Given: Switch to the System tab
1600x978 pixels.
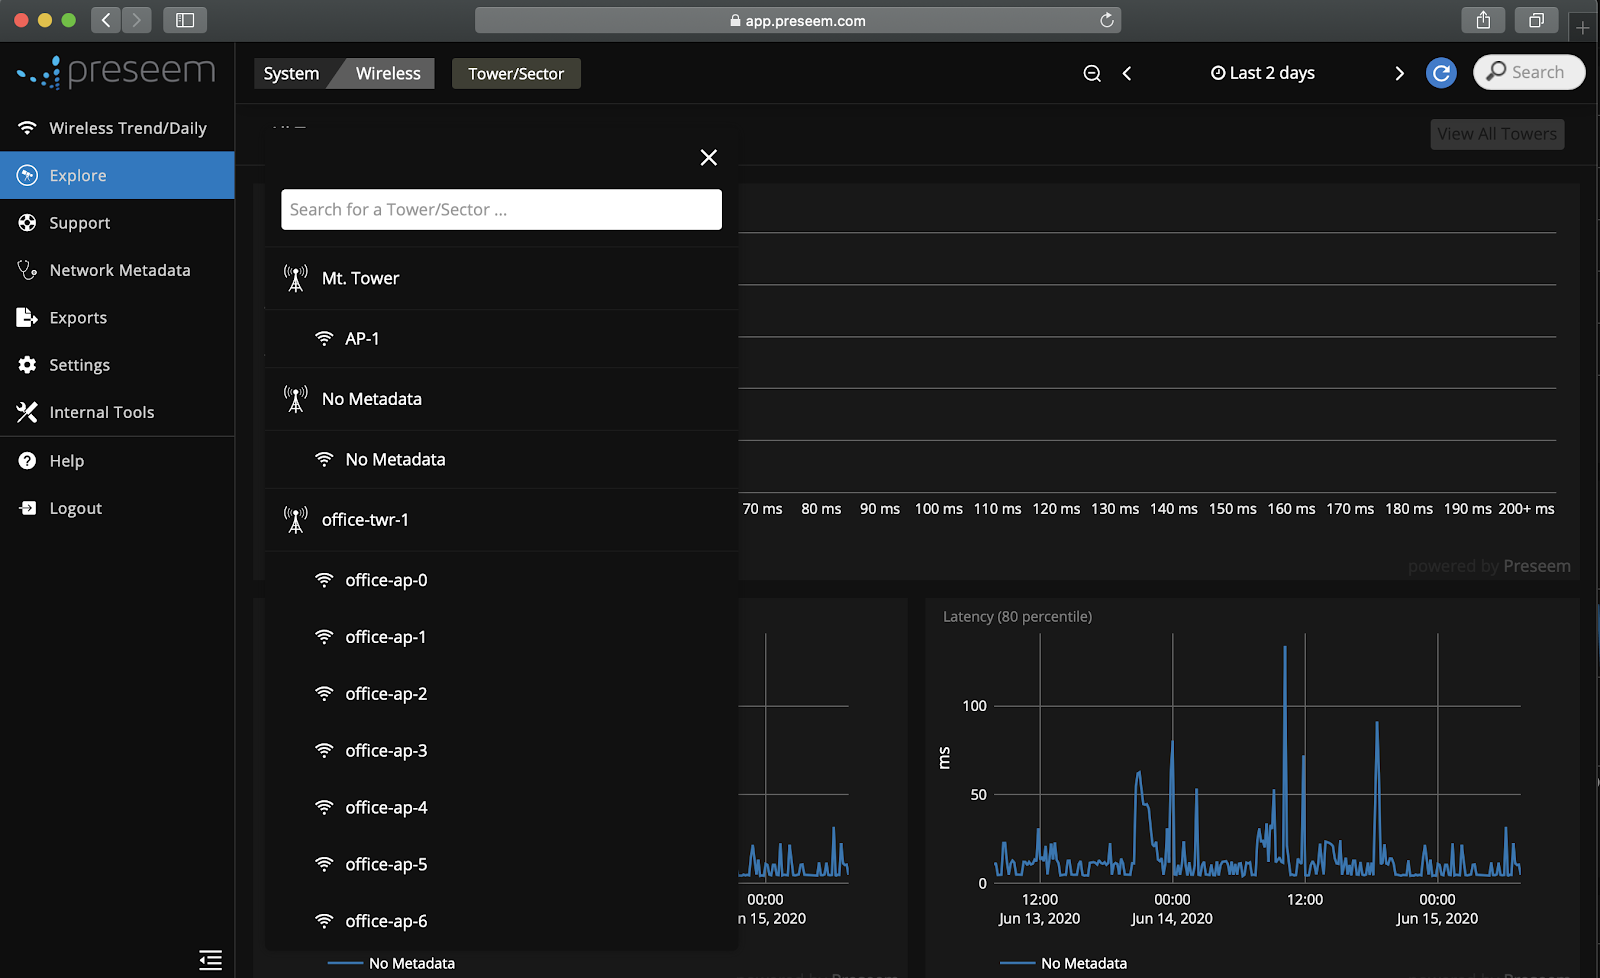Looking at the screenshot, I should 291,73.
